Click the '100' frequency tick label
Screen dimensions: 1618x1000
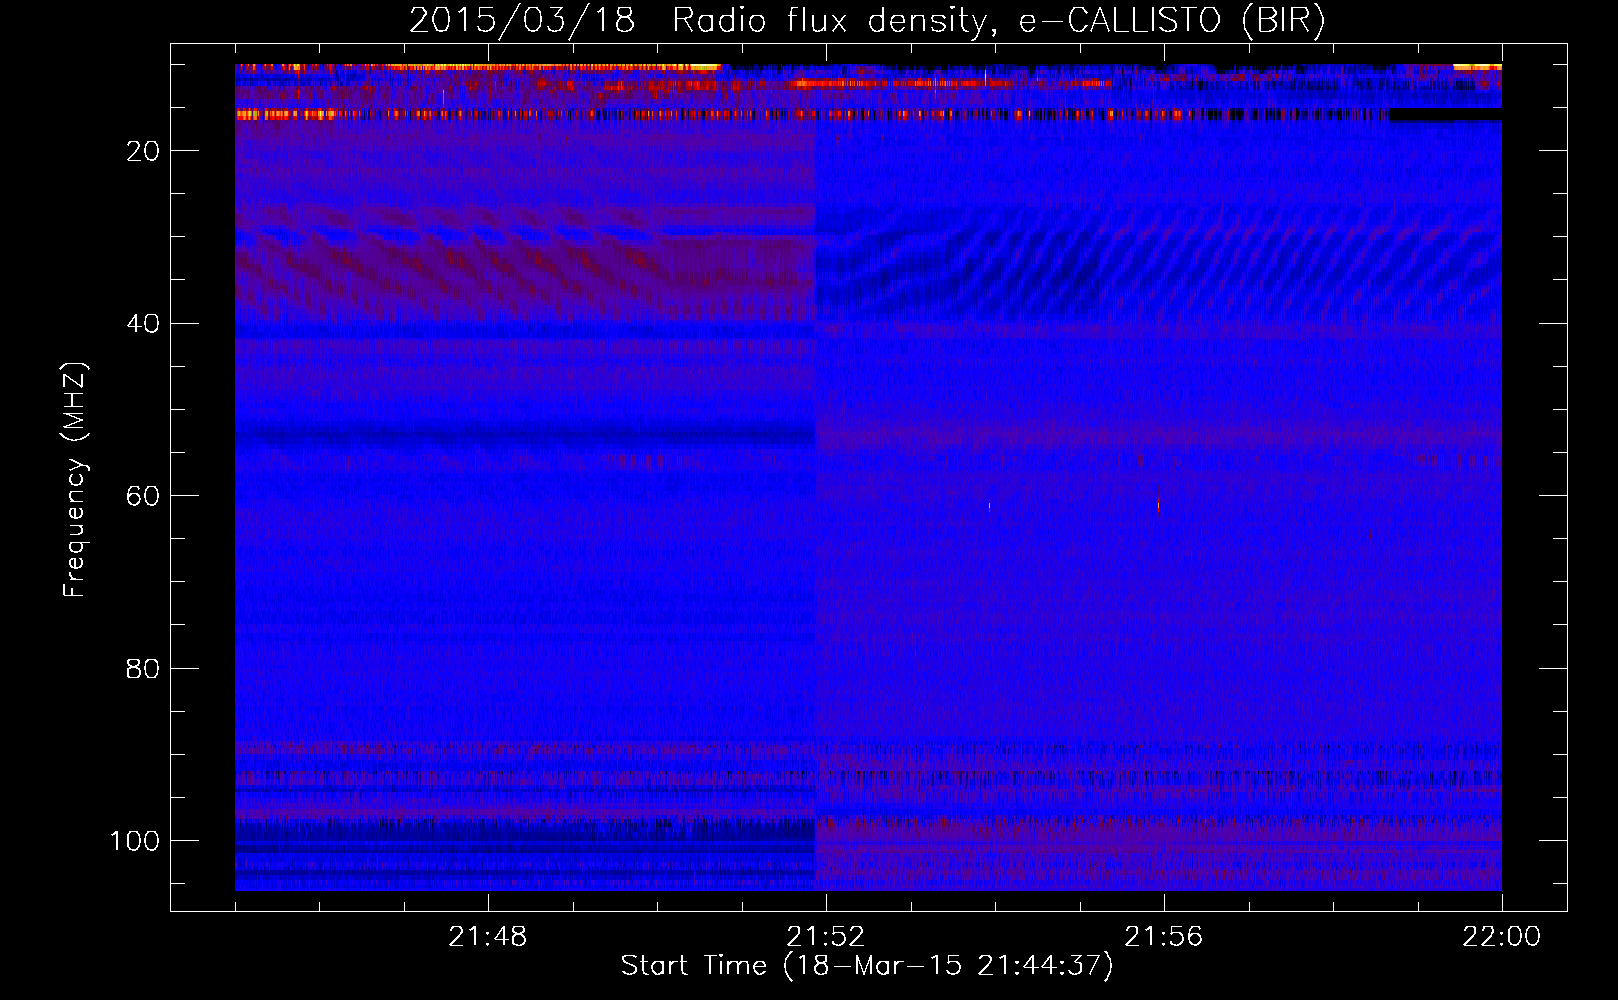pos(135,841)
